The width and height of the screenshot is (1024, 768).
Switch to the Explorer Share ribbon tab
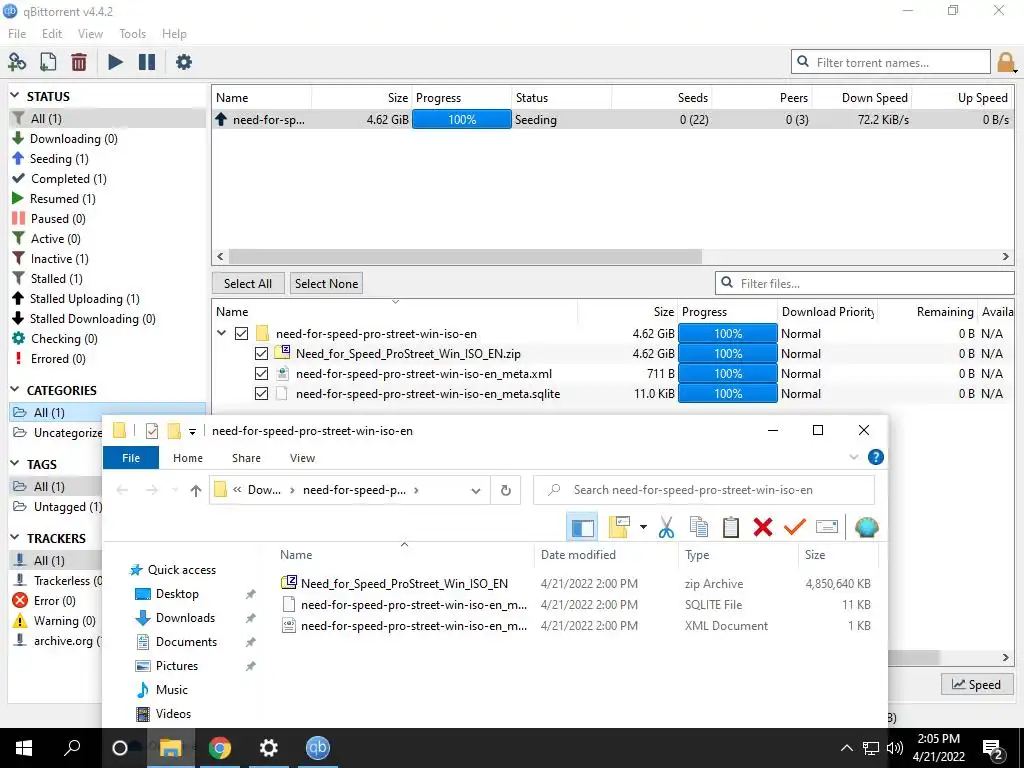246,458
